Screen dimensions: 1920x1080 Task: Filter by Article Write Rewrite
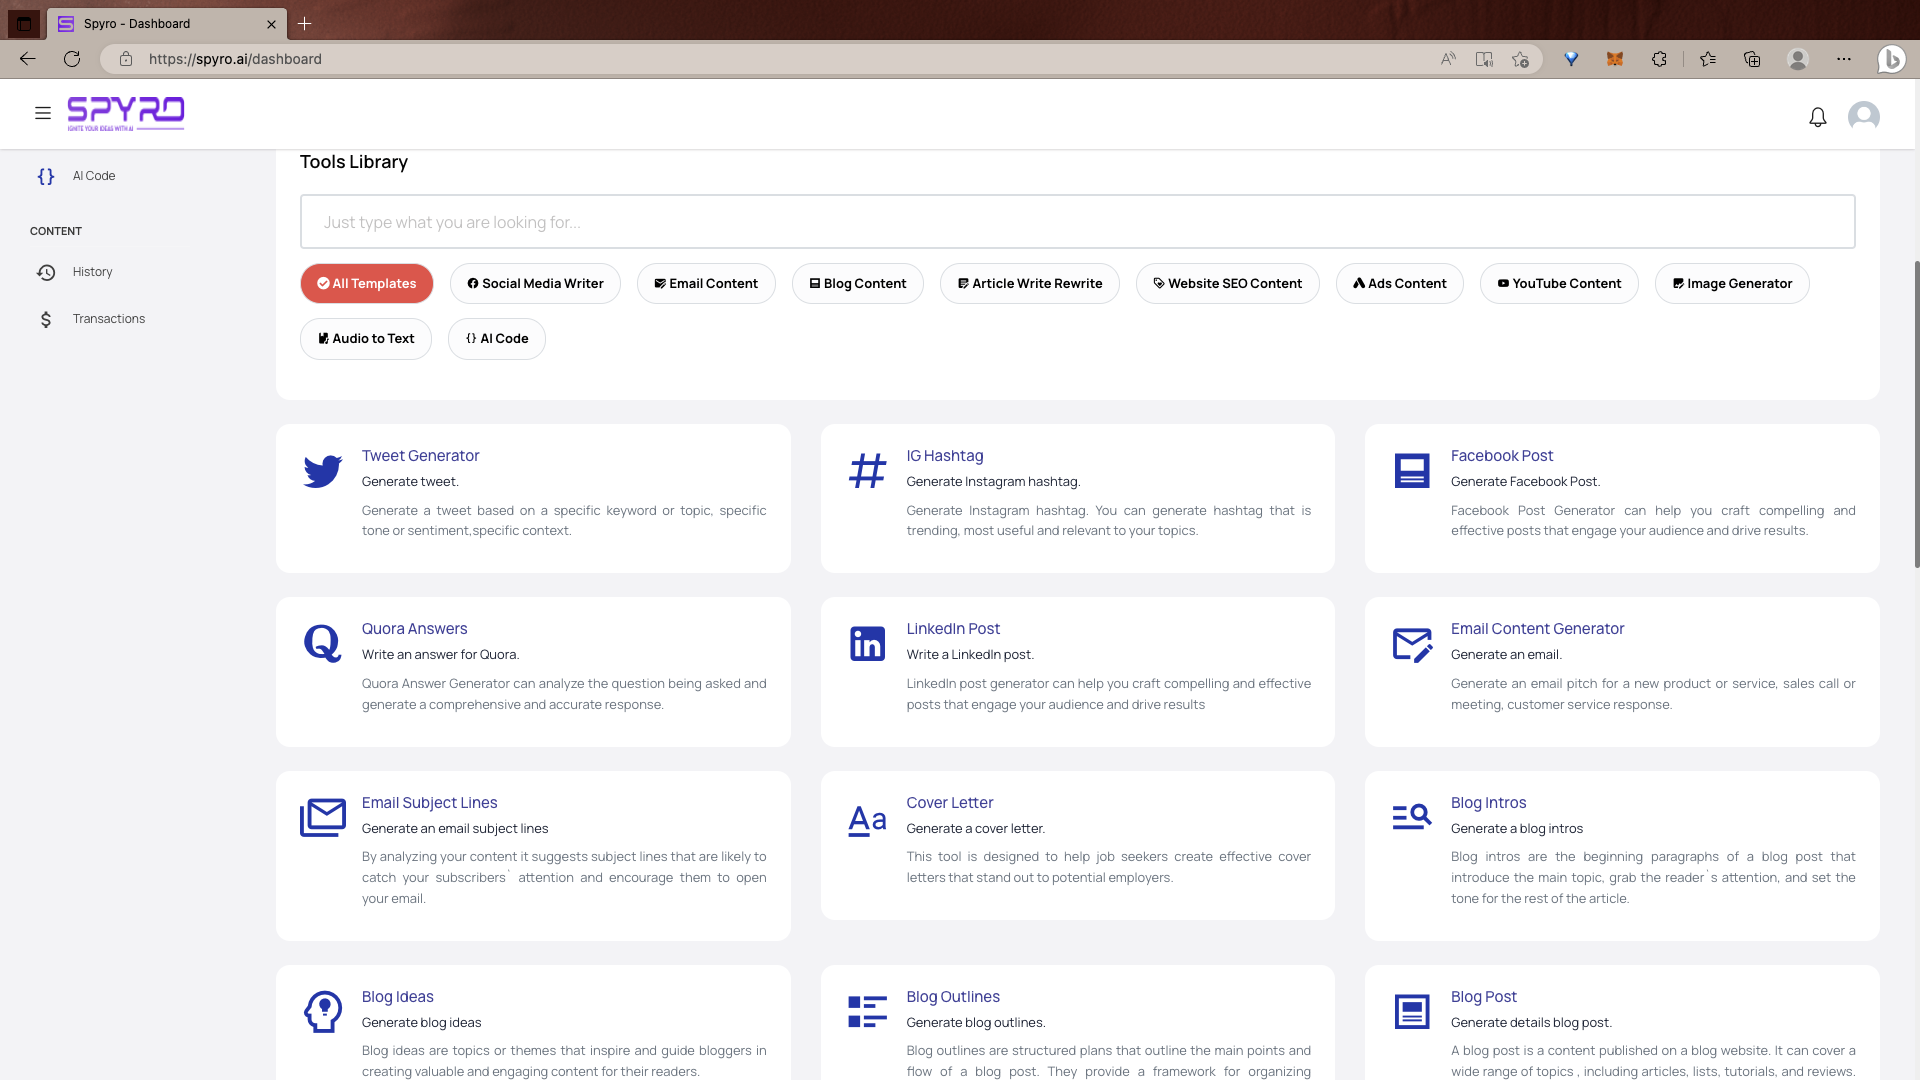1030,284
